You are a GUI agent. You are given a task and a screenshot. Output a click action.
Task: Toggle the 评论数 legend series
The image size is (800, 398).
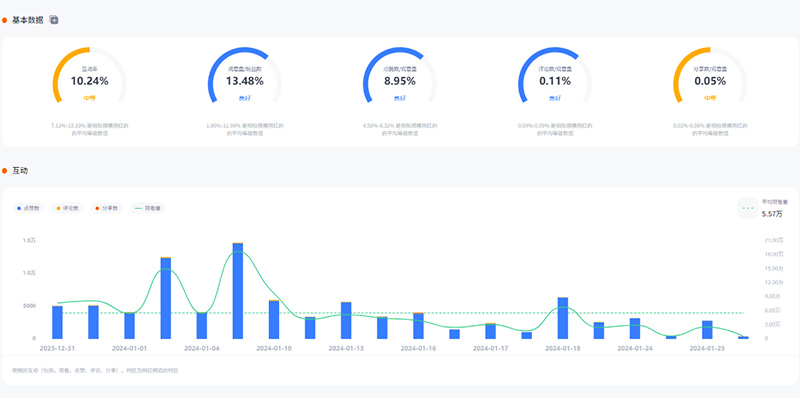[67, 208]
